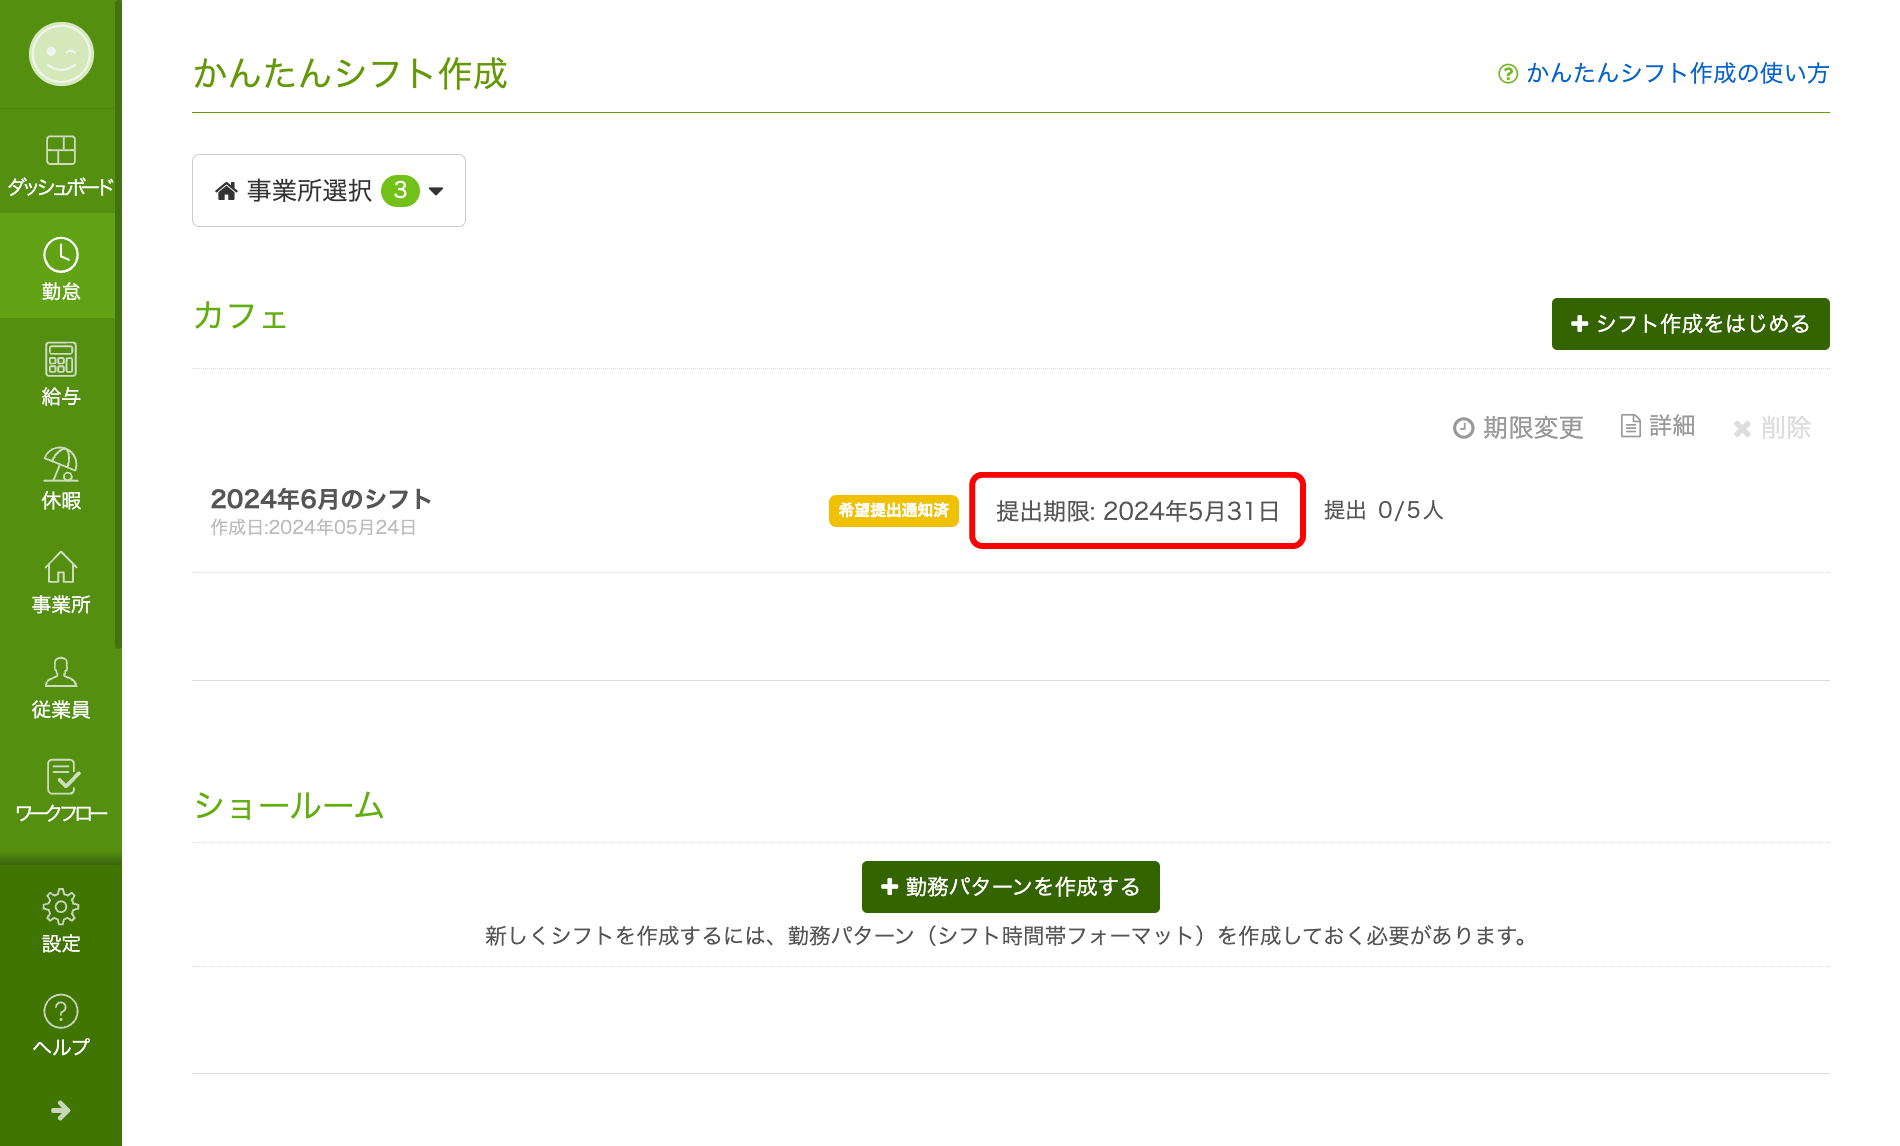This screenshot has width=1900, height=1146.
Task: Open the 事業所 house icon
Action: tap(61, 569)
